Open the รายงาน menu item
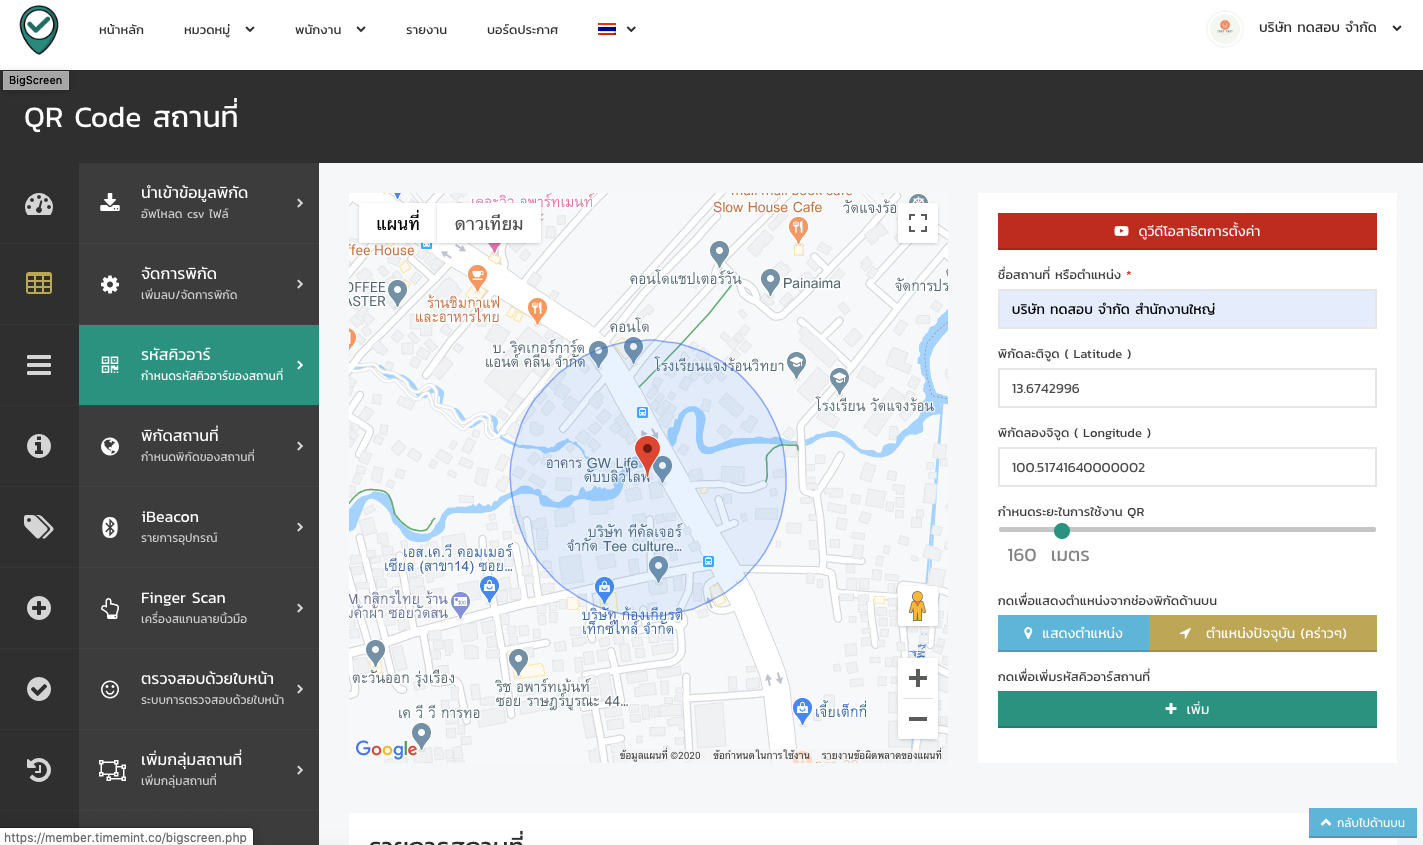The image size is (1423, 845). [426, 30]
